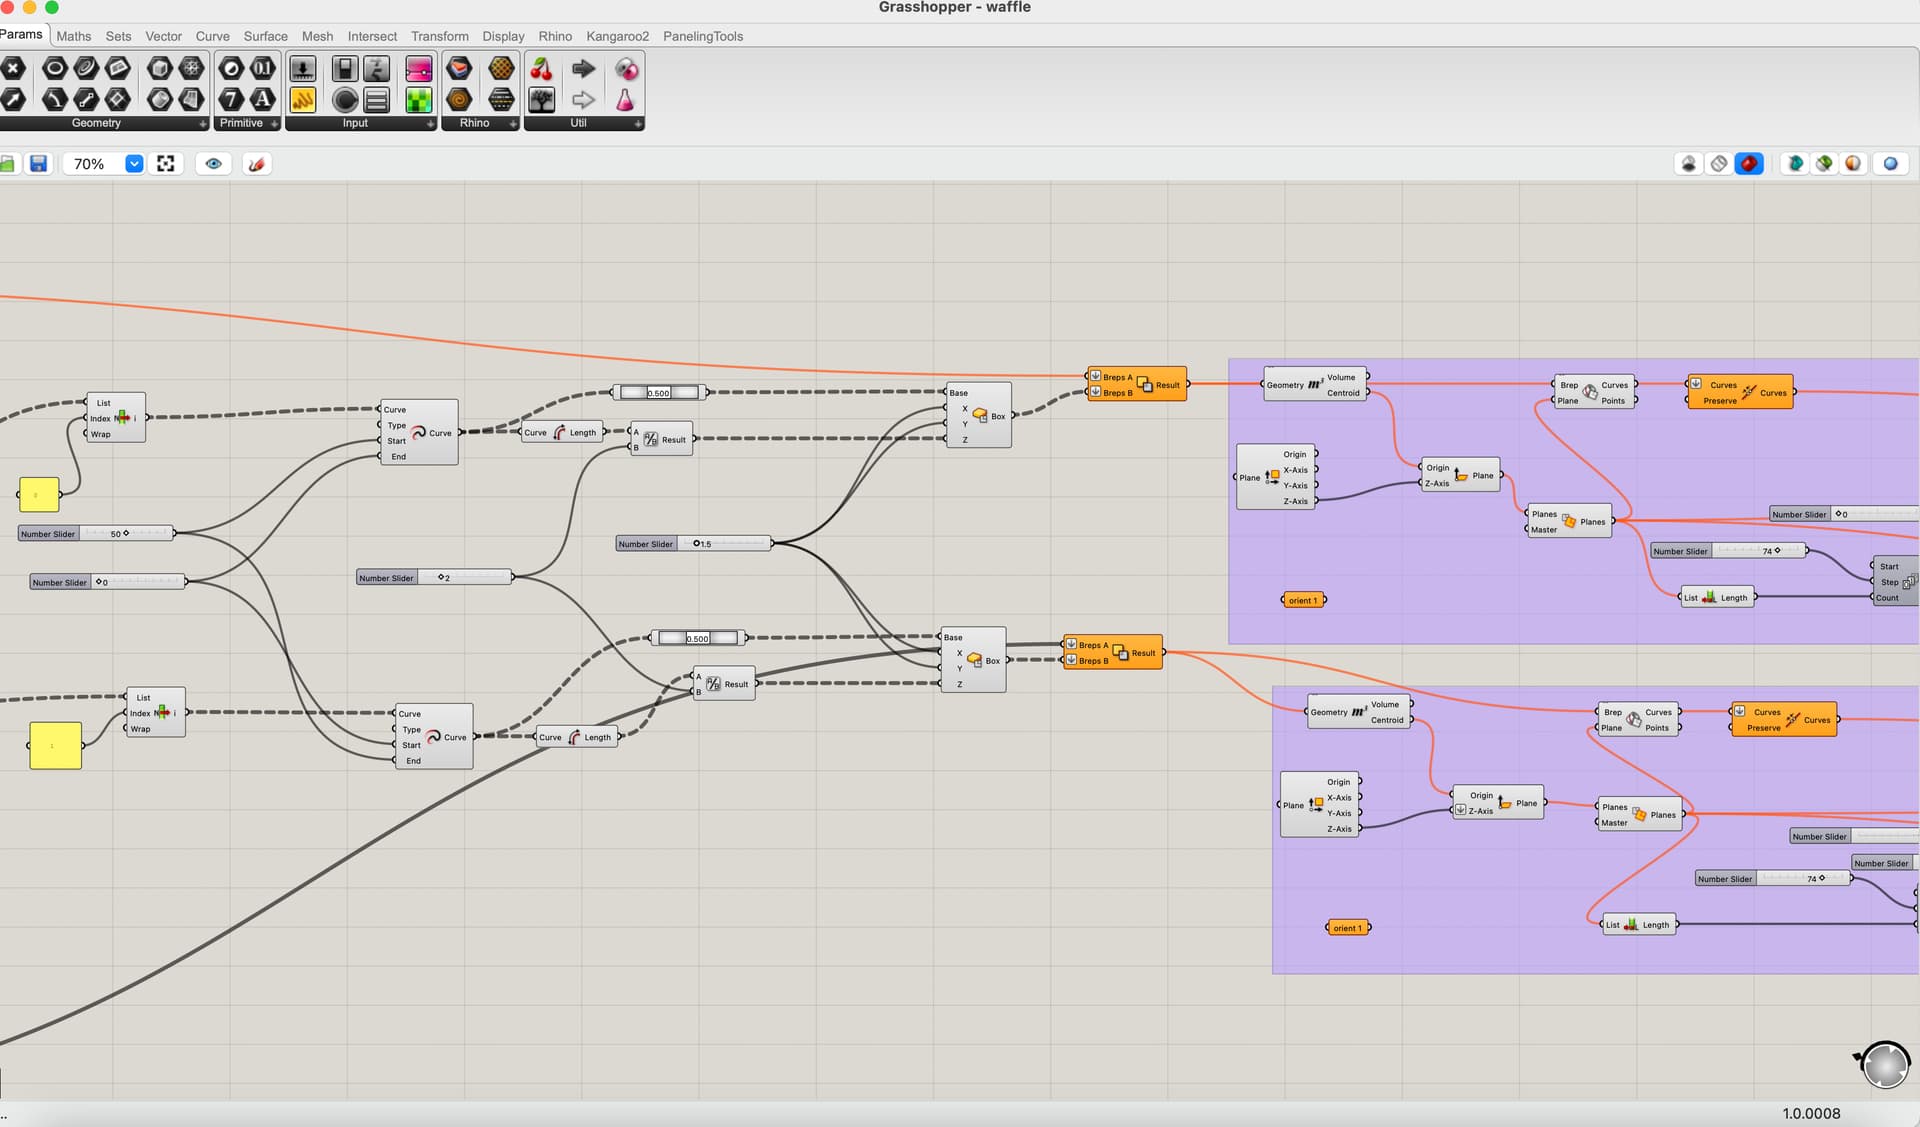Pick the Value List input icon
The image size is (1920, 1127).
point(377,99)
